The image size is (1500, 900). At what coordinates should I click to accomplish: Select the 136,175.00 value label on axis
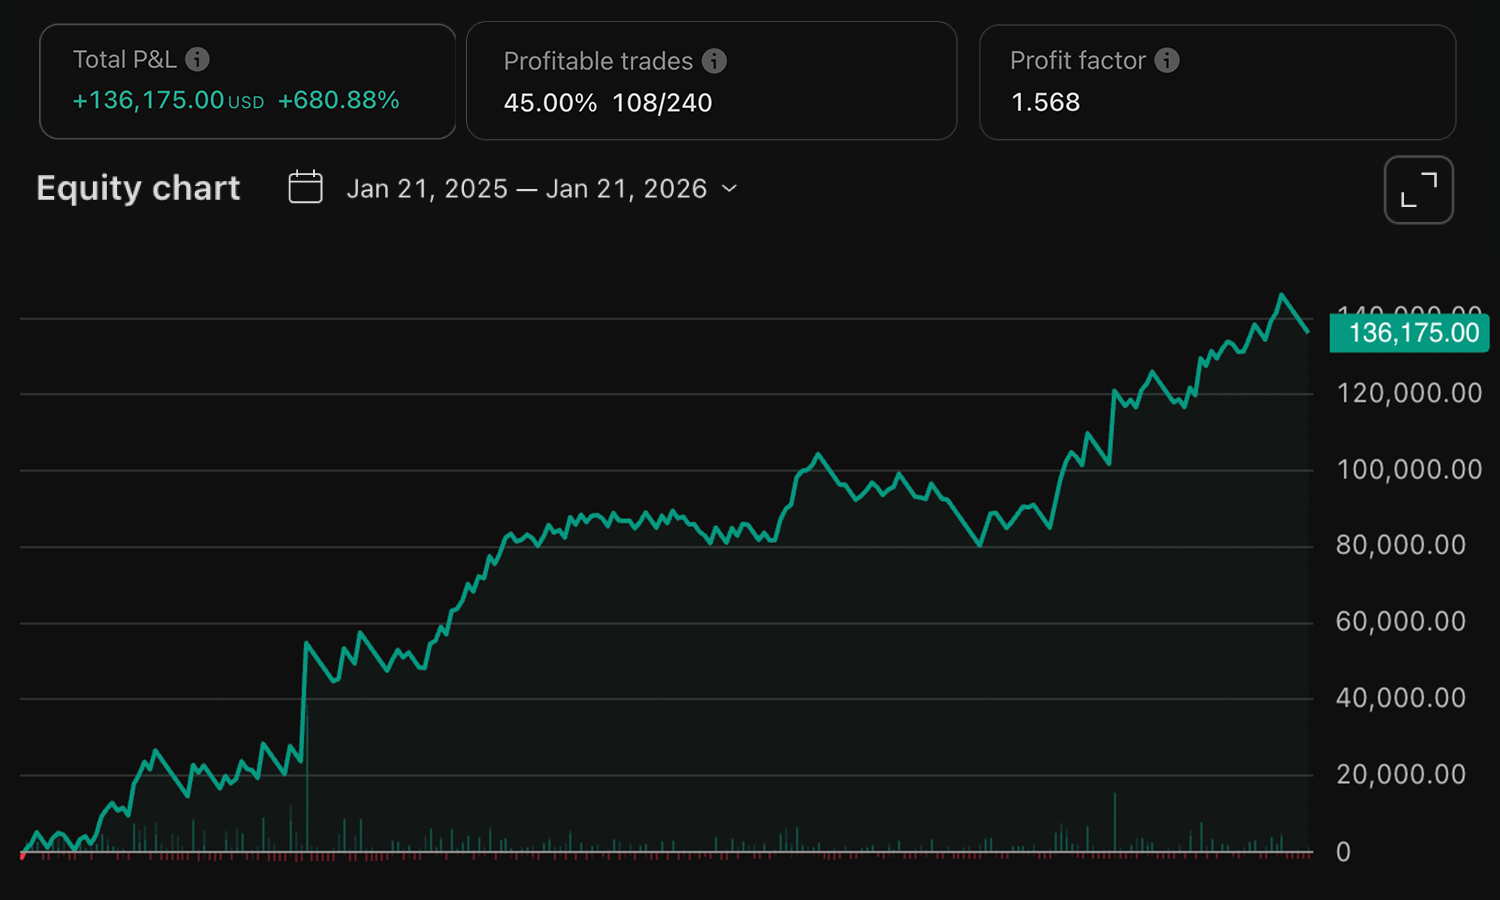(1408, 333)
